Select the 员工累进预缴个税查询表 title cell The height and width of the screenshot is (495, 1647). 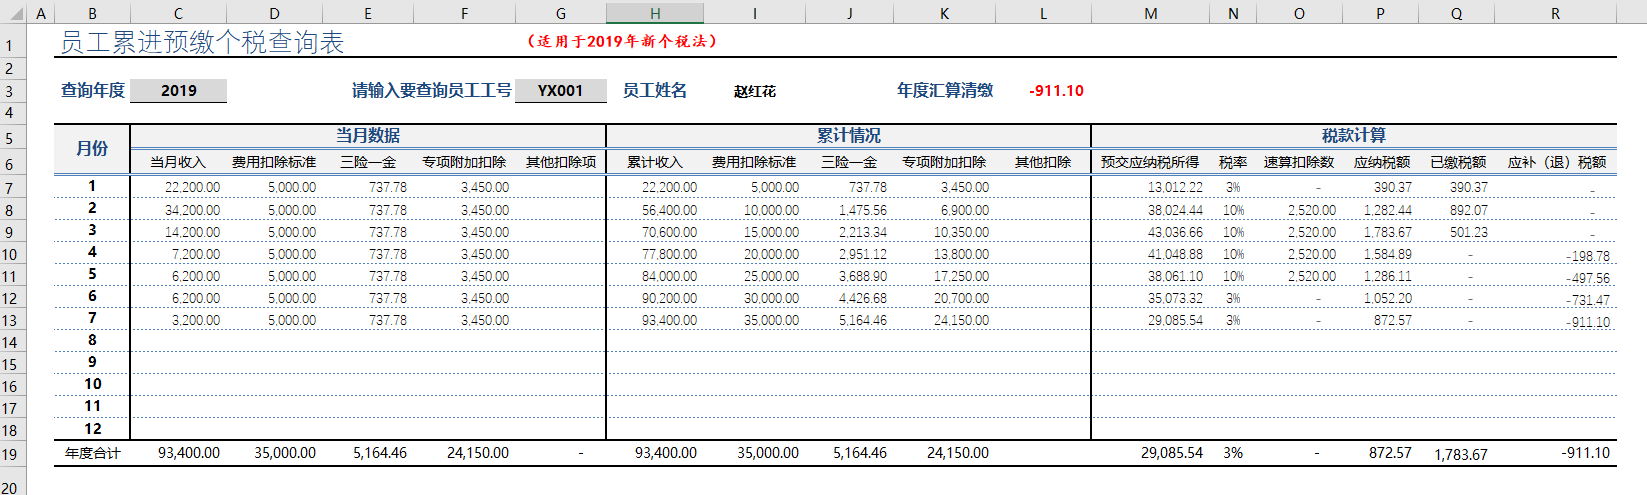click(x=202, y=42)
